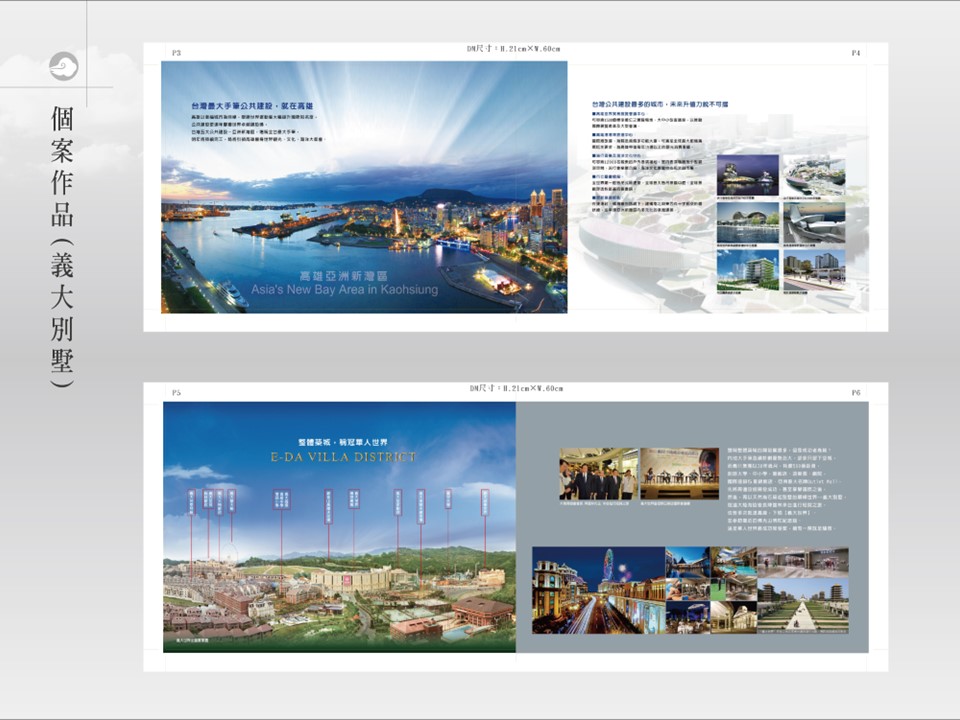Click the P5 page label
The height and width of the screenshot is (720, 960).
[176, 392]
